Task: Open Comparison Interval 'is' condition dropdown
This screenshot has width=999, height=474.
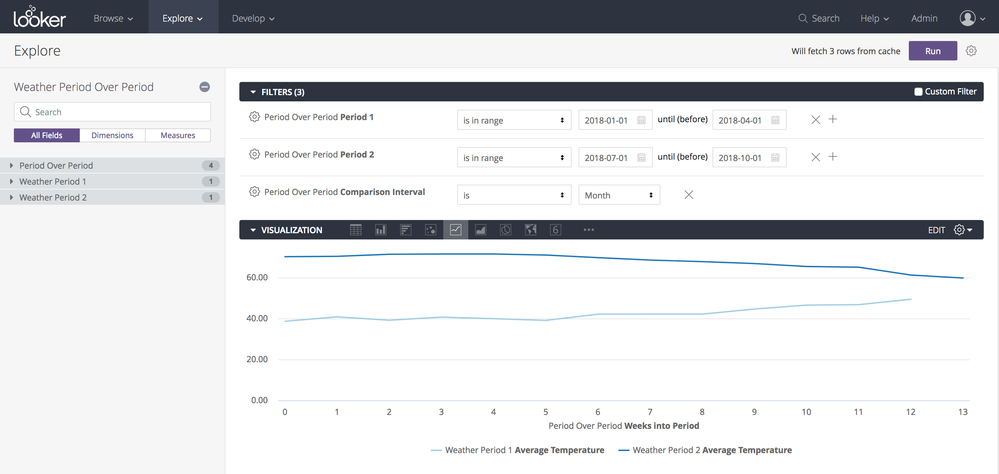Action: point(514,195)
